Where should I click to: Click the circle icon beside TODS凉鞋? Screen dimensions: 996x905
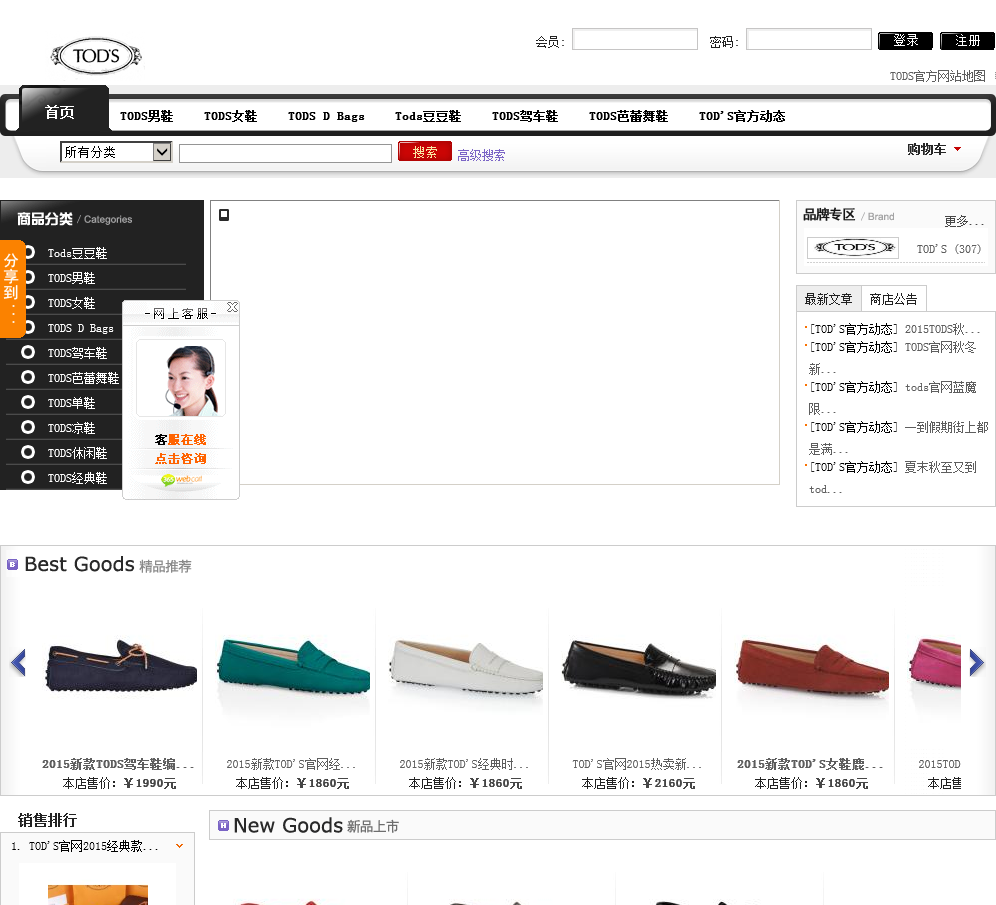coord(28,427)
